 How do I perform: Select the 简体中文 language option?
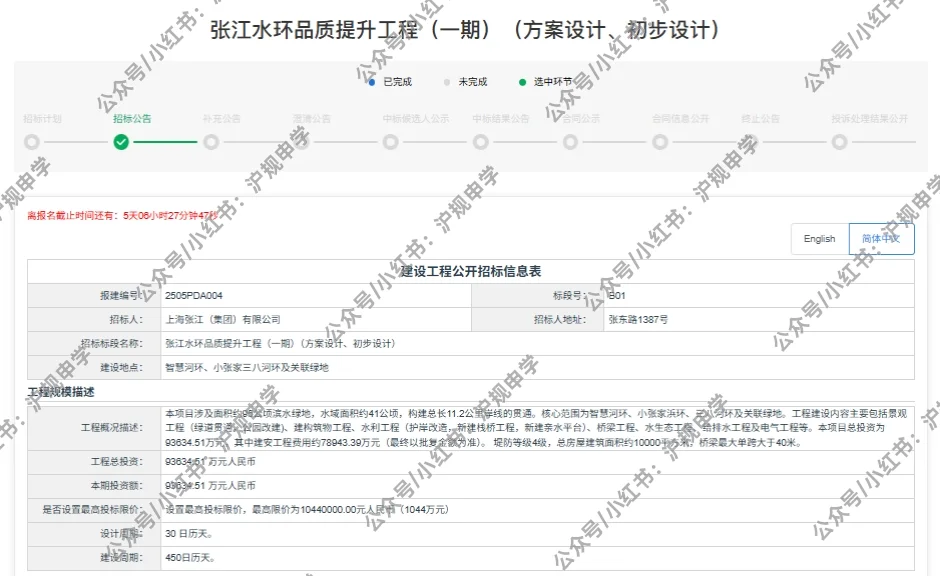[879, 239]
